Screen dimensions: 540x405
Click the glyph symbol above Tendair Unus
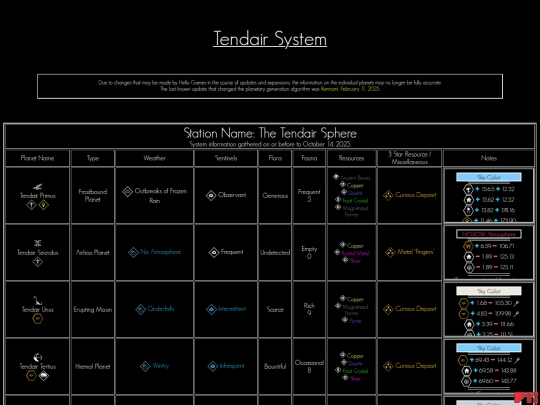37,300
